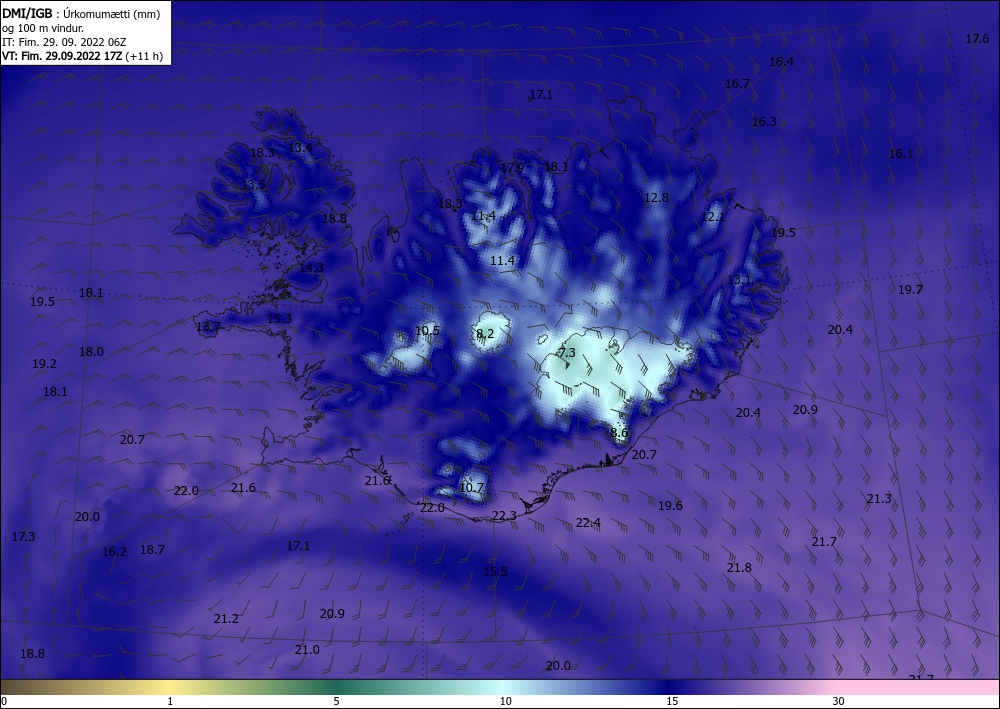Click the 0 label on the color scale
The height and width of the screenshot is (709, 1000).
pos(4,701)
